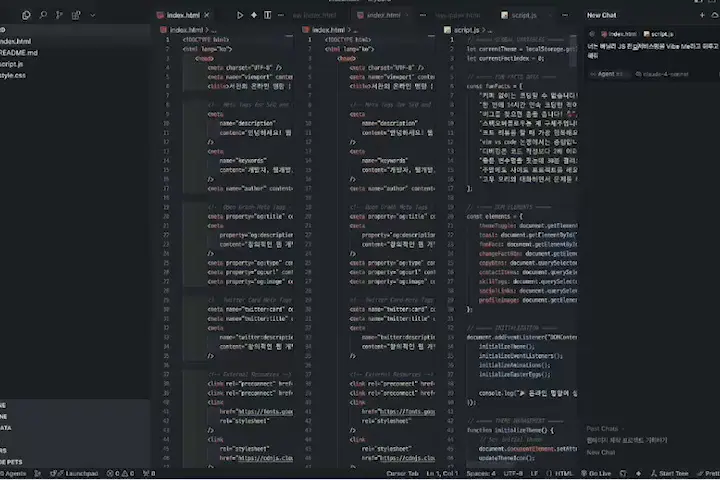The height and width of the screenshot is (480, 720).
Task: Click 'const funFacts' line in script.js
Action: tap(495, 86)
